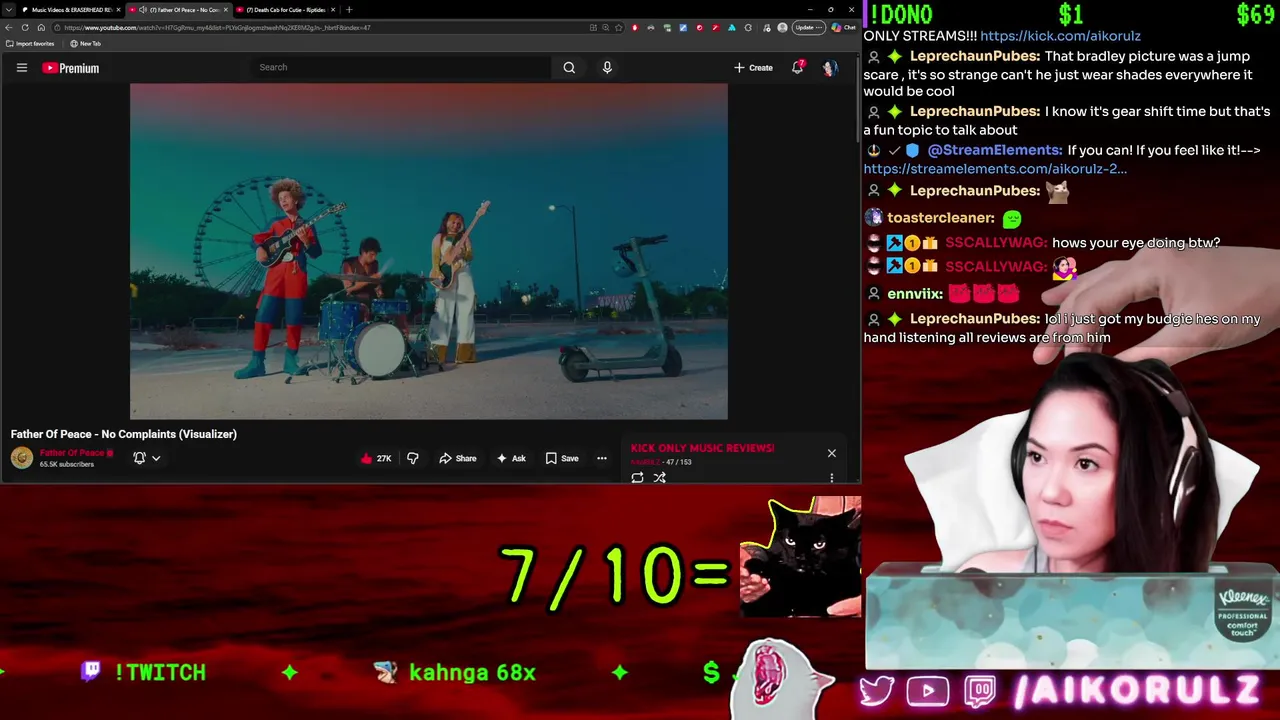The width and height of the screenshot is (1280, 720).
Task: Click the 'KICK ONLY MUSIC REVIEWS!' playlist title
Action: pyautogui.click(x=702, y=448)
